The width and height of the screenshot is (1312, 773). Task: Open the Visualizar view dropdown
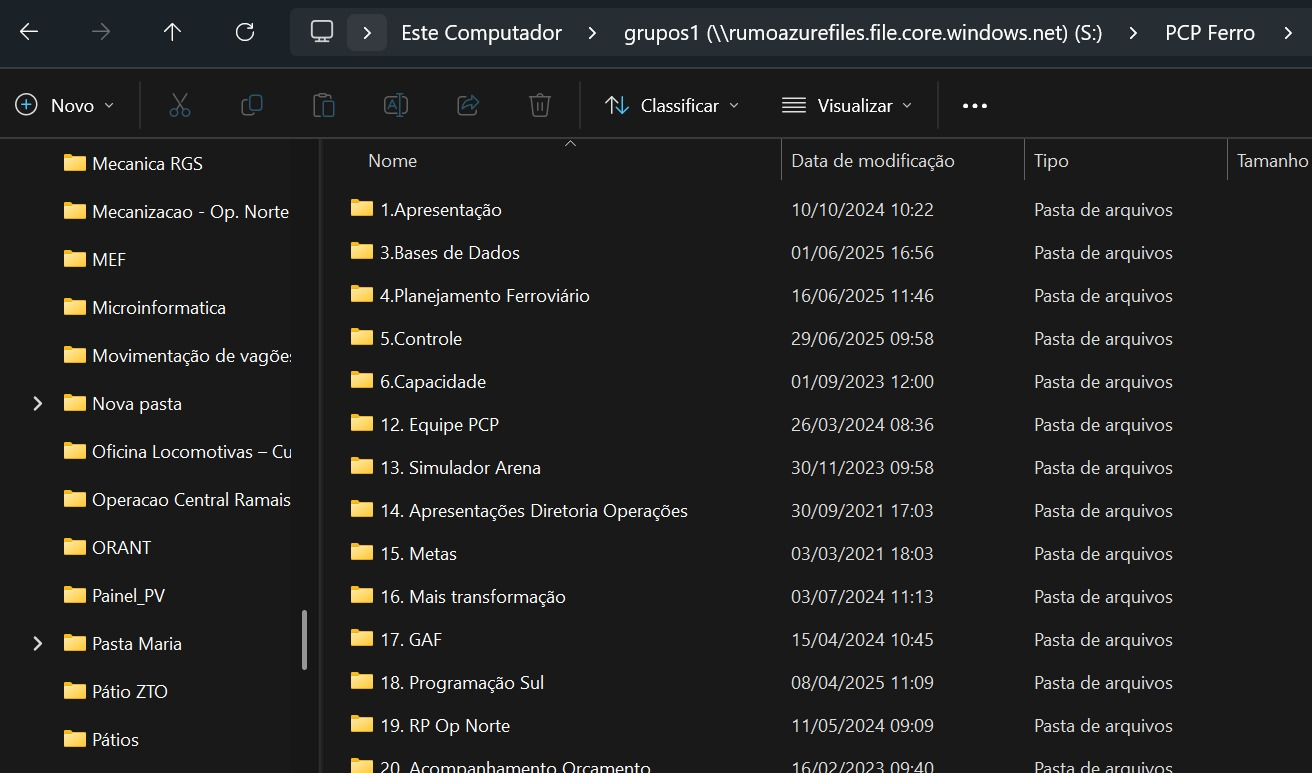pos(848,105)
